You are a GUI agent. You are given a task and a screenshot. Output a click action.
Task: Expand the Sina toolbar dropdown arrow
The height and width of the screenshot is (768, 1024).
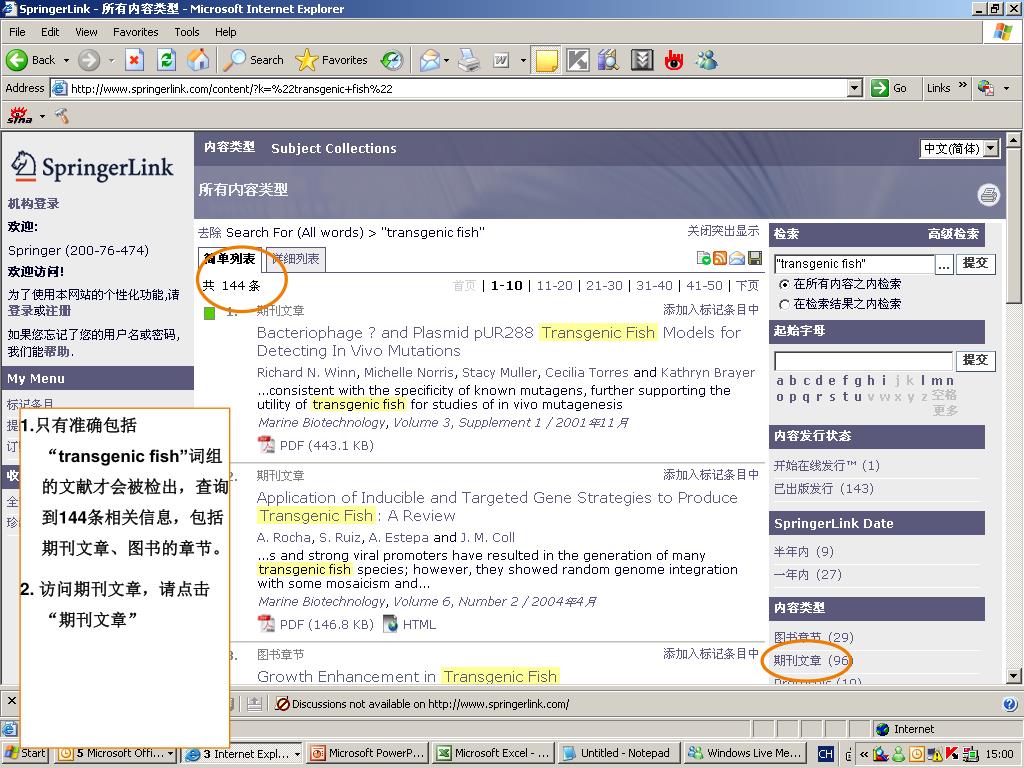(x=42, y=116)
